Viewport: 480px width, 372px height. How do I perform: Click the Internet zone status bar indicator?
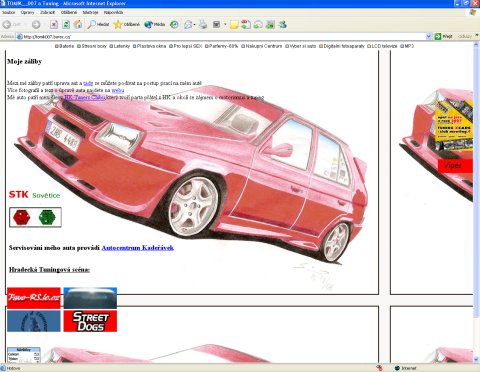click(406, 368)
